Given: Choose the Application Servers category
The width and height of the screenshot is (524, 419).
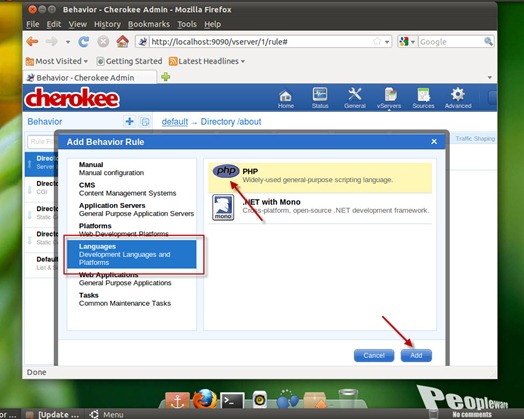Looking at the screenshot, I should pos(132,210).
